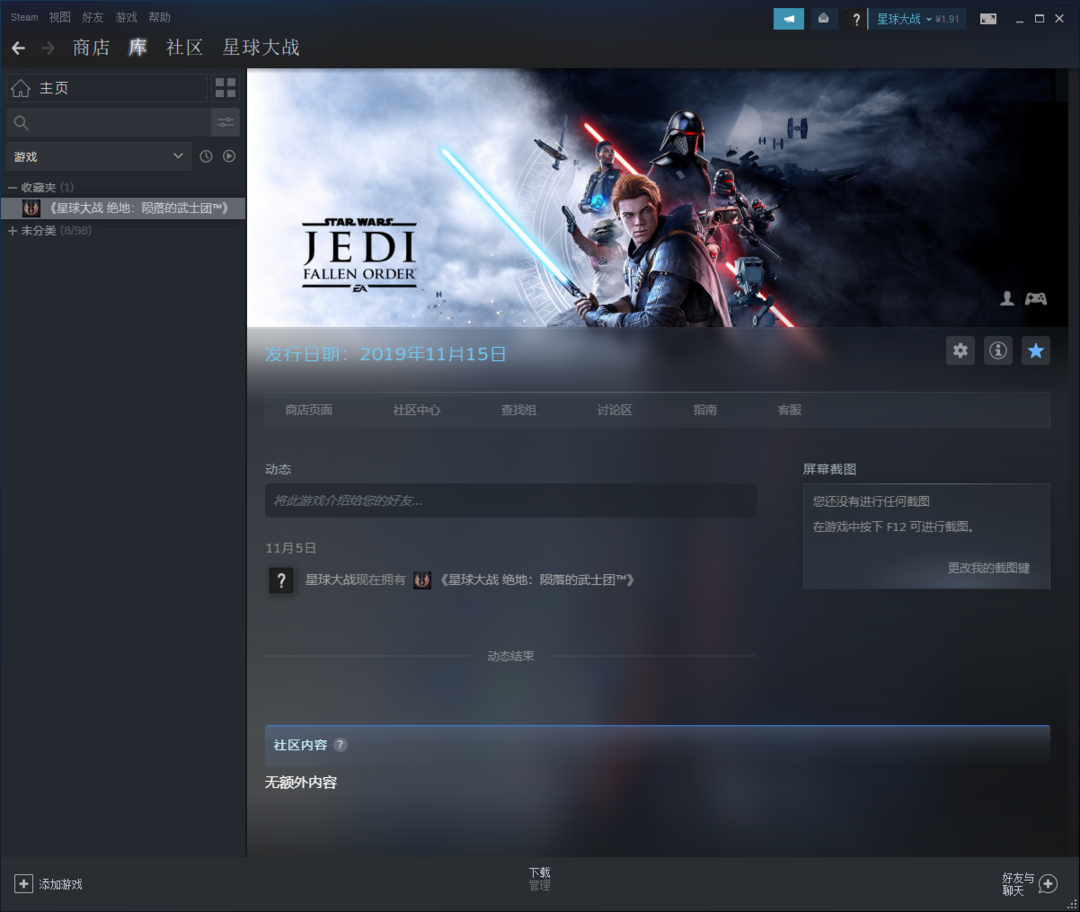This screenshot has width=1080, height=912.
Task: Click 添加游戏 at bottom left
Action: pyautogui.click(x=49, y=884)
